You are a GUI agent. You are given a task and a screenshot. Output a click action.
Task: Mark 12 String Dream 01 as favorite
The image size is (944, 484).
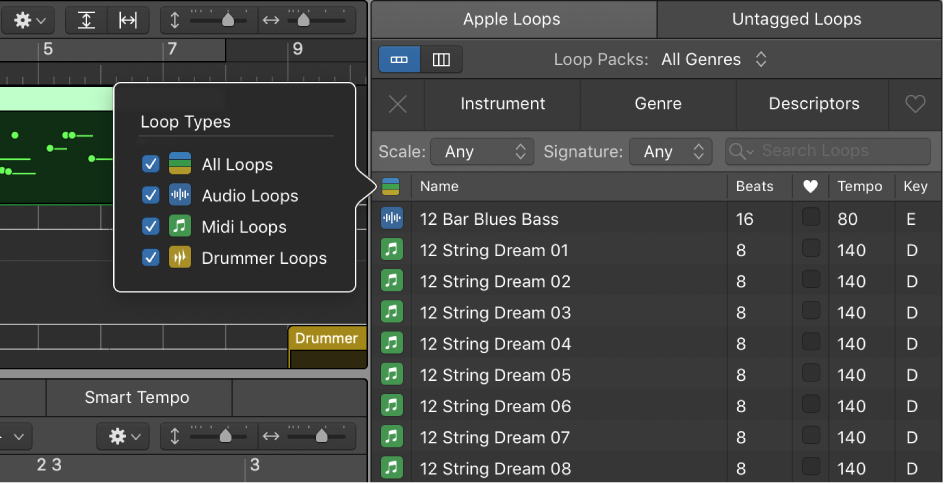[x=811, y=248]
